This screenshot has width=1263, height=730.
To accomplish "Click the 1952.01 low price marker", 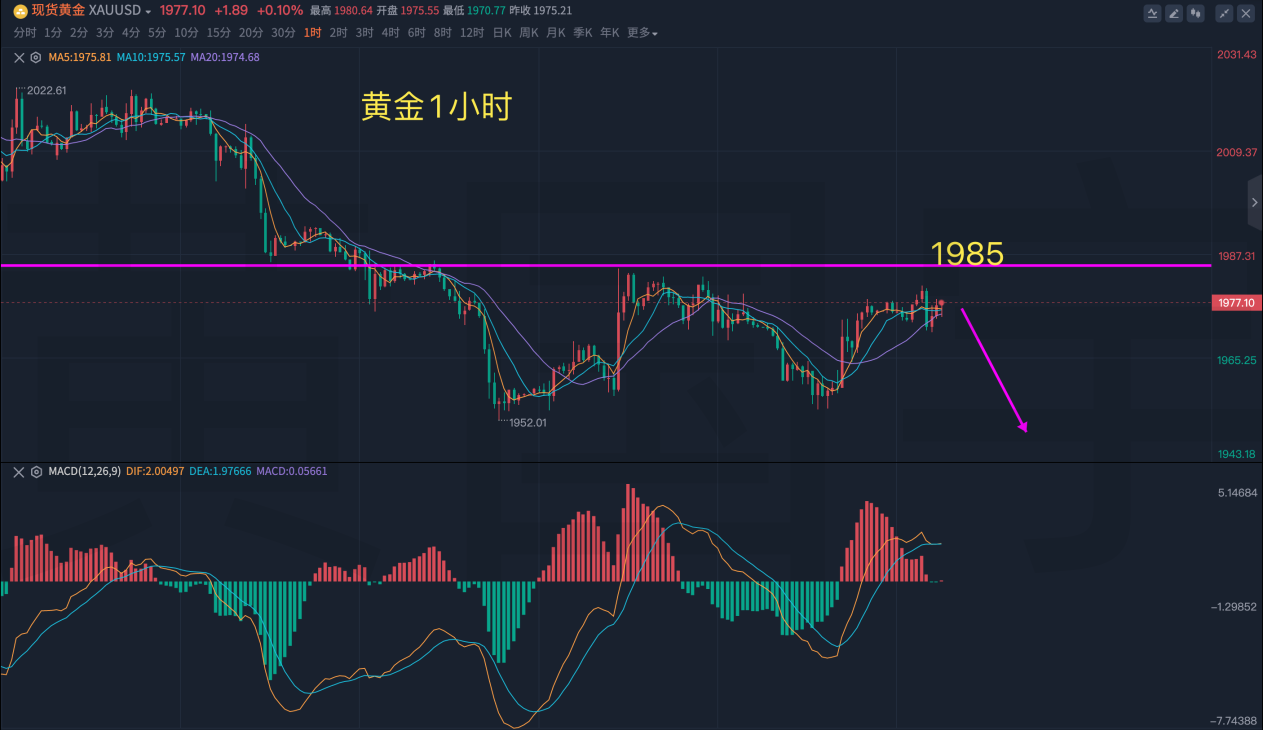I will point(526,423).
